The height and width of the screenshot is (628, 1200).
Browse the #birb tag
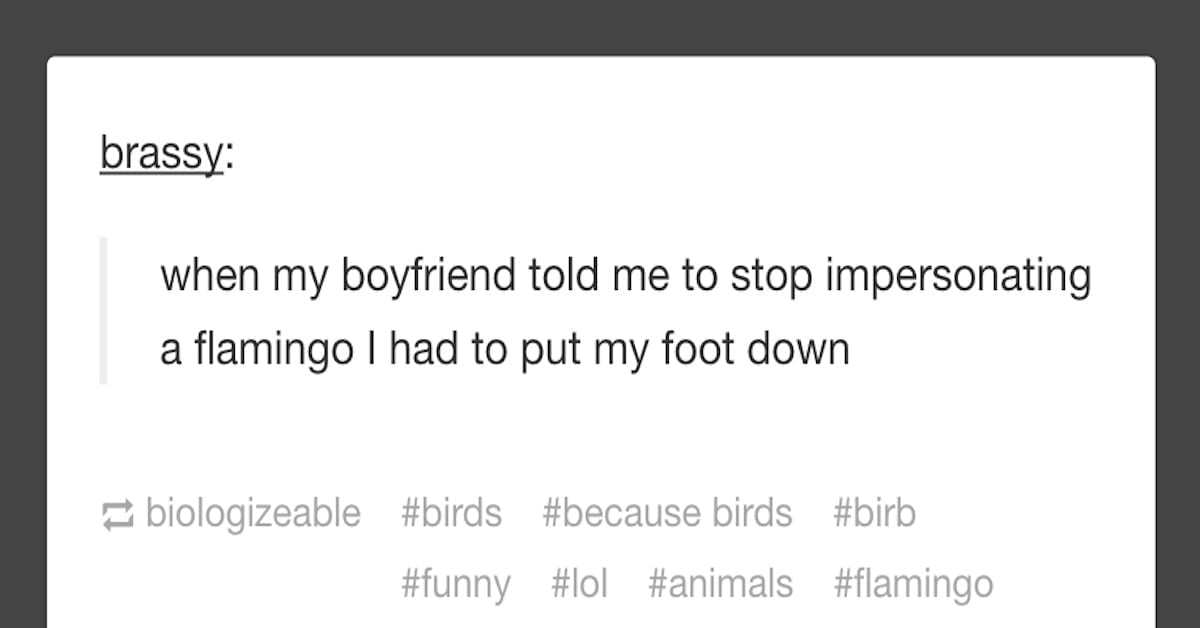(x=874, y=513)
